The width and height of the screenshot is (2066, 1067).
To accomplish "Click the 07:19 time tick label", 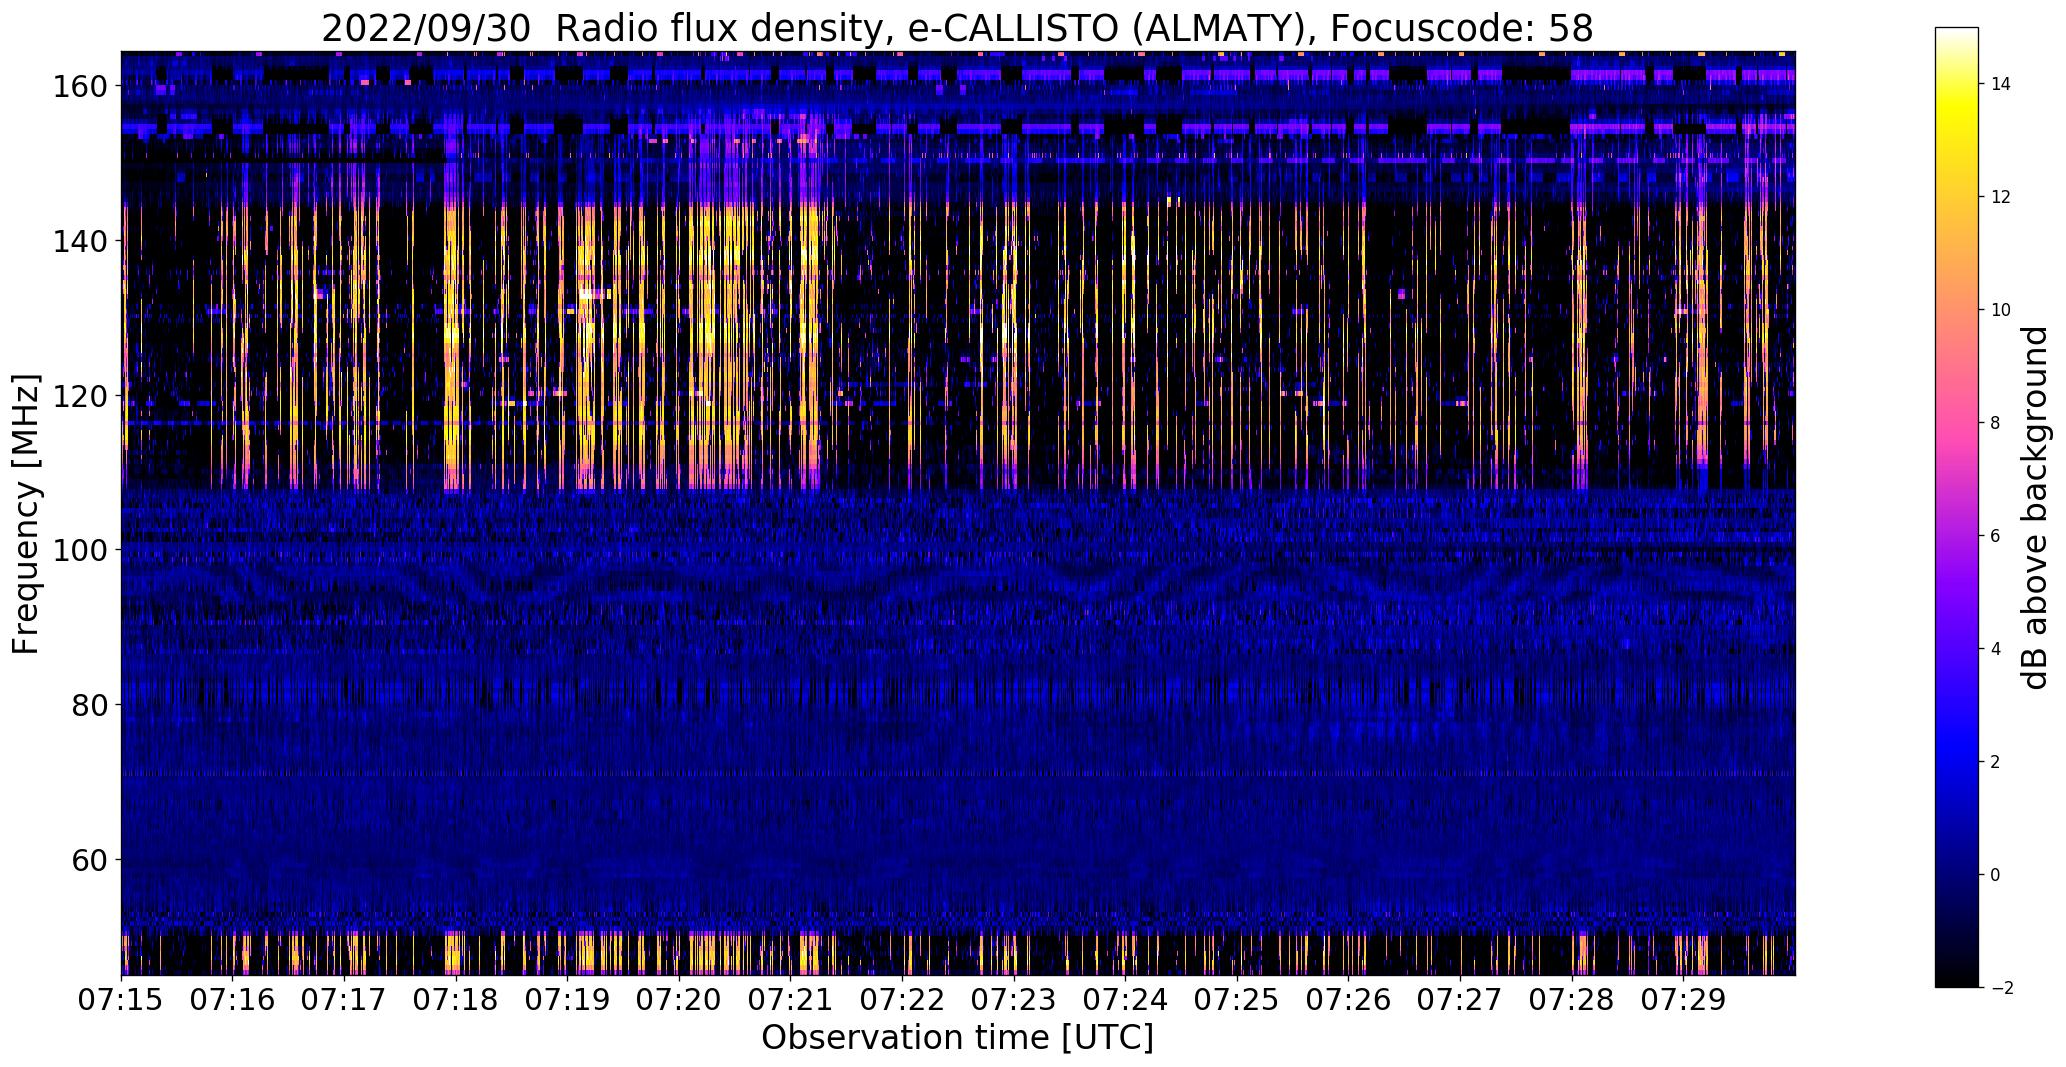I will click(x=568, y=1000).
